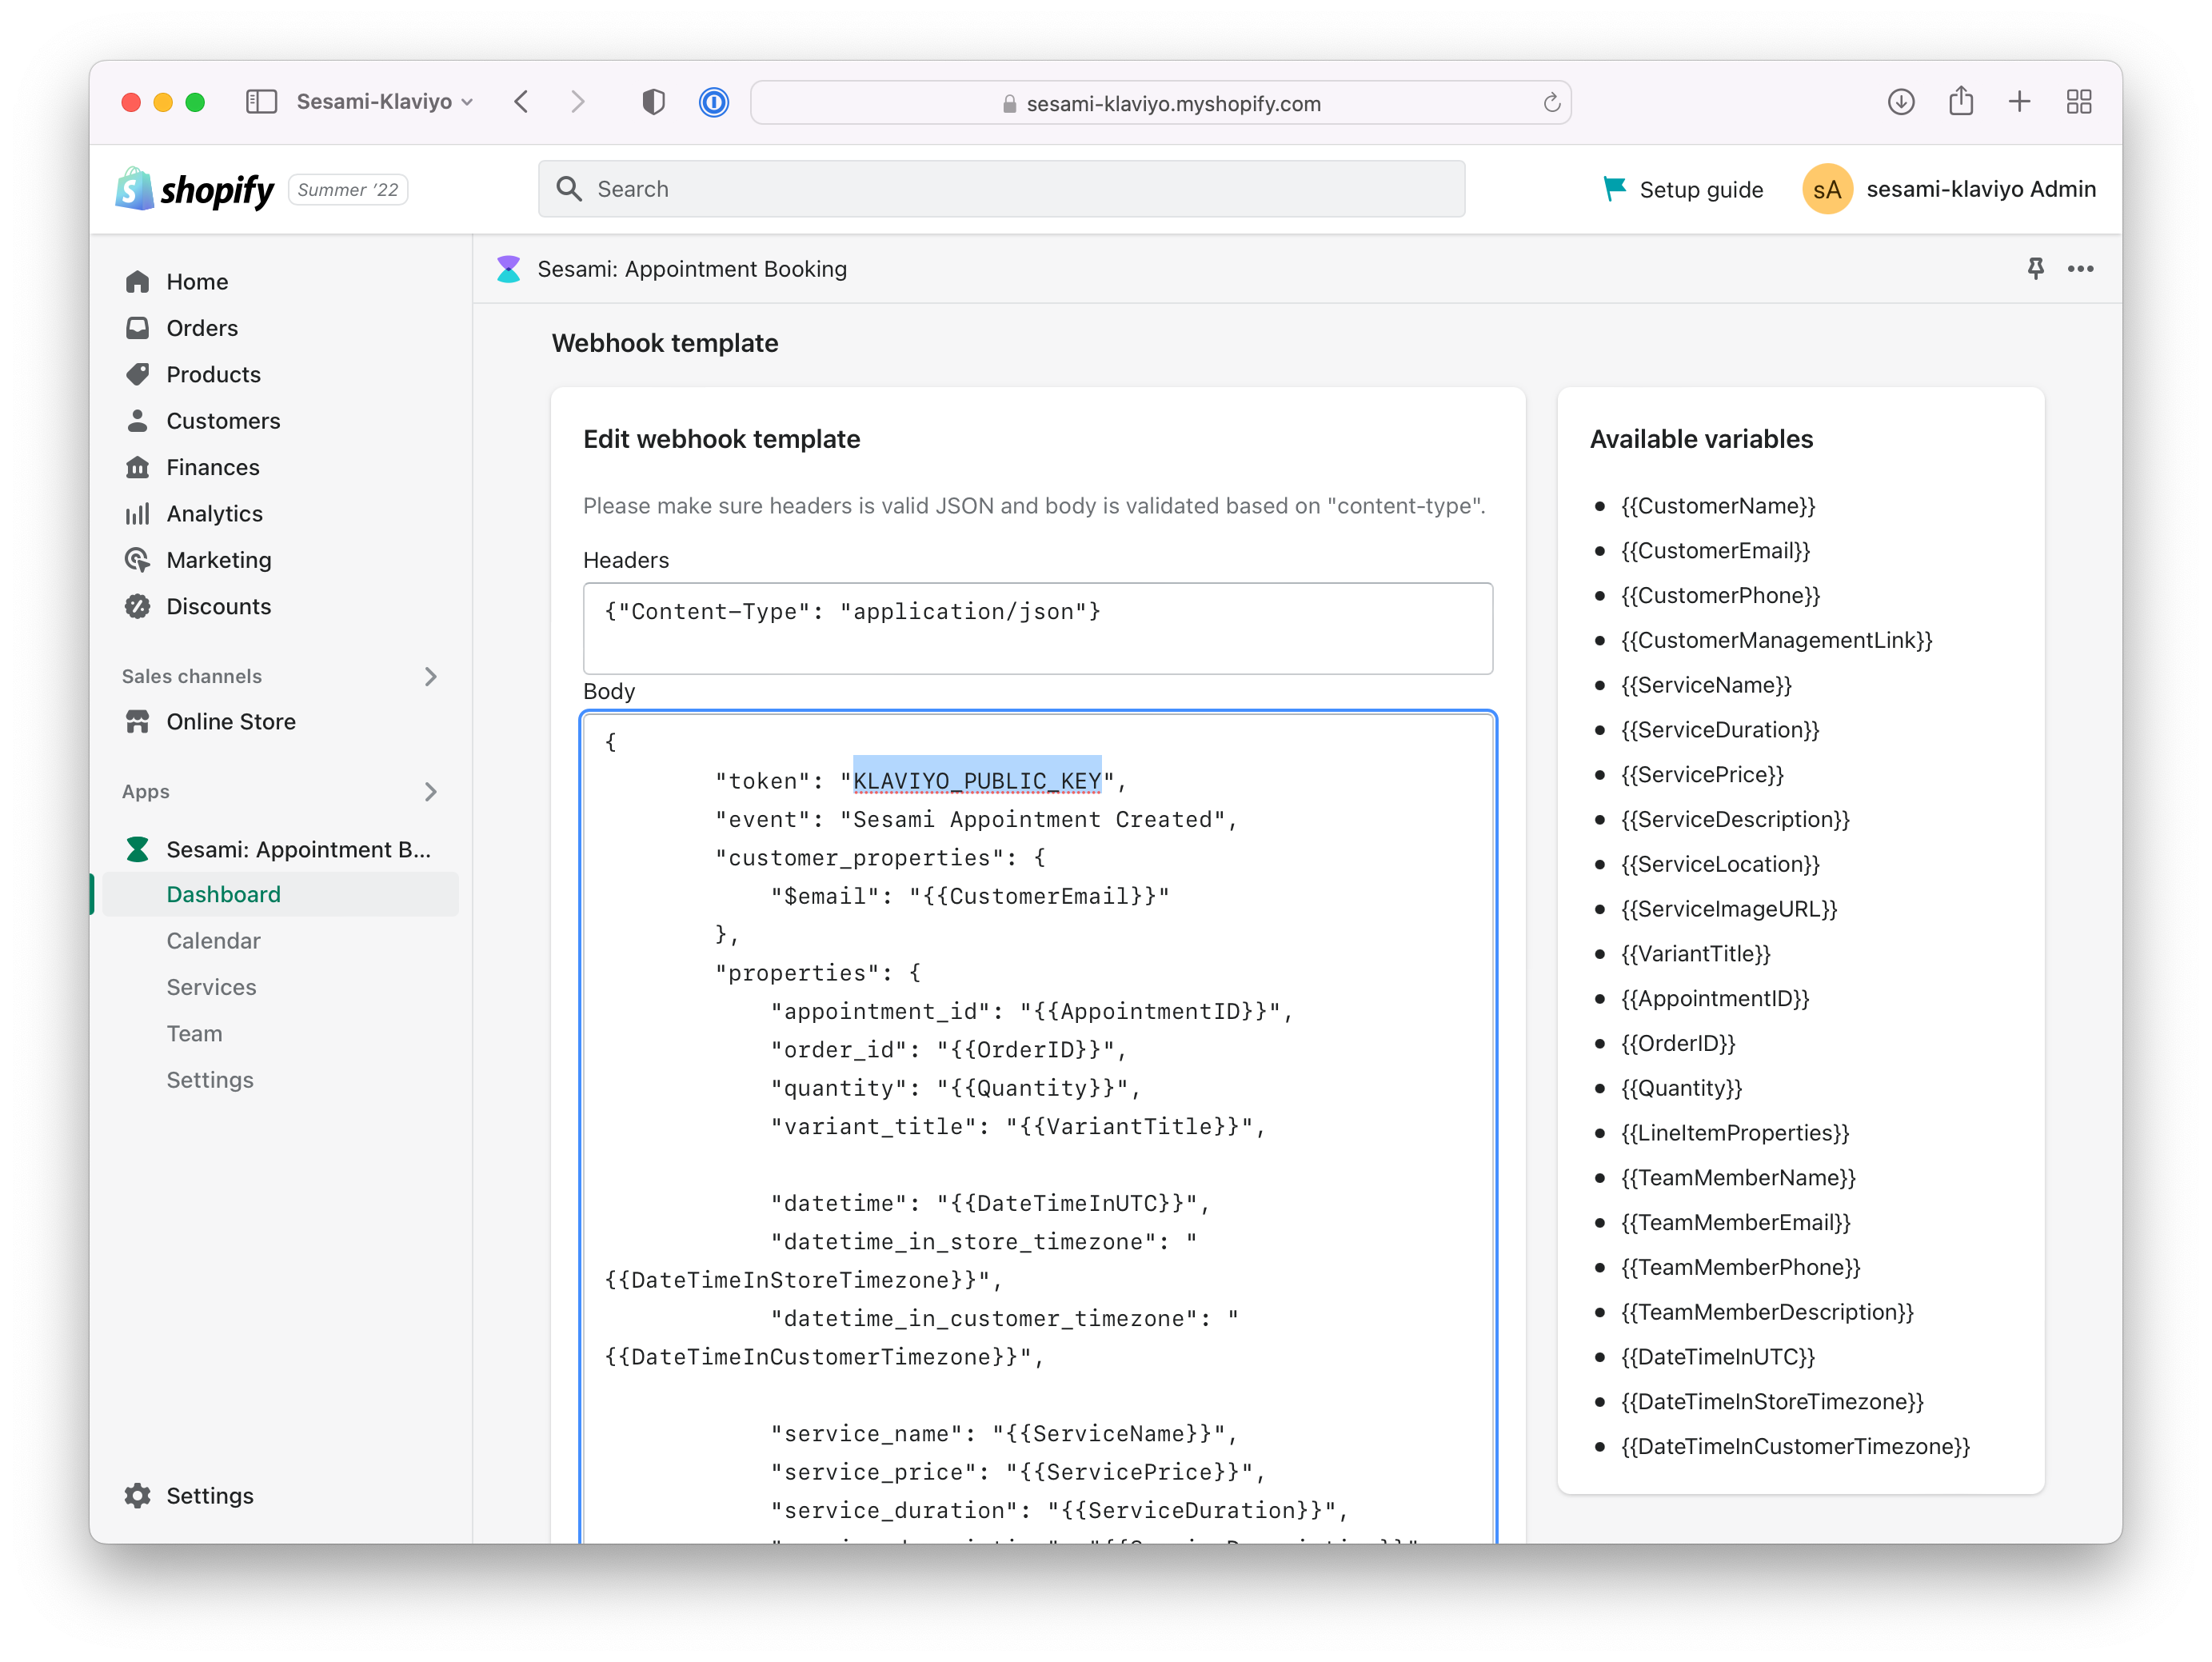The height and width of the screenshot is (1662, 2212).
Task: Open a new tab with plus icon
Action: (x=2019, y=102)
